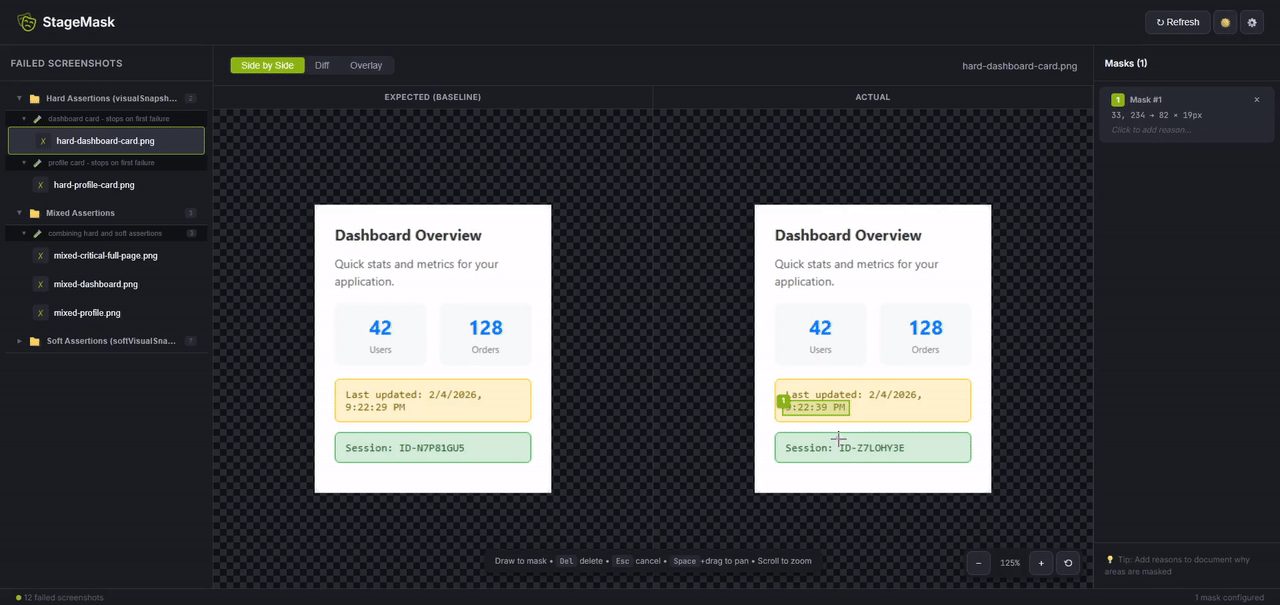The image size is (1280, 605).
Task: Click the mask label badge on actual image
Action: point(784,401)
